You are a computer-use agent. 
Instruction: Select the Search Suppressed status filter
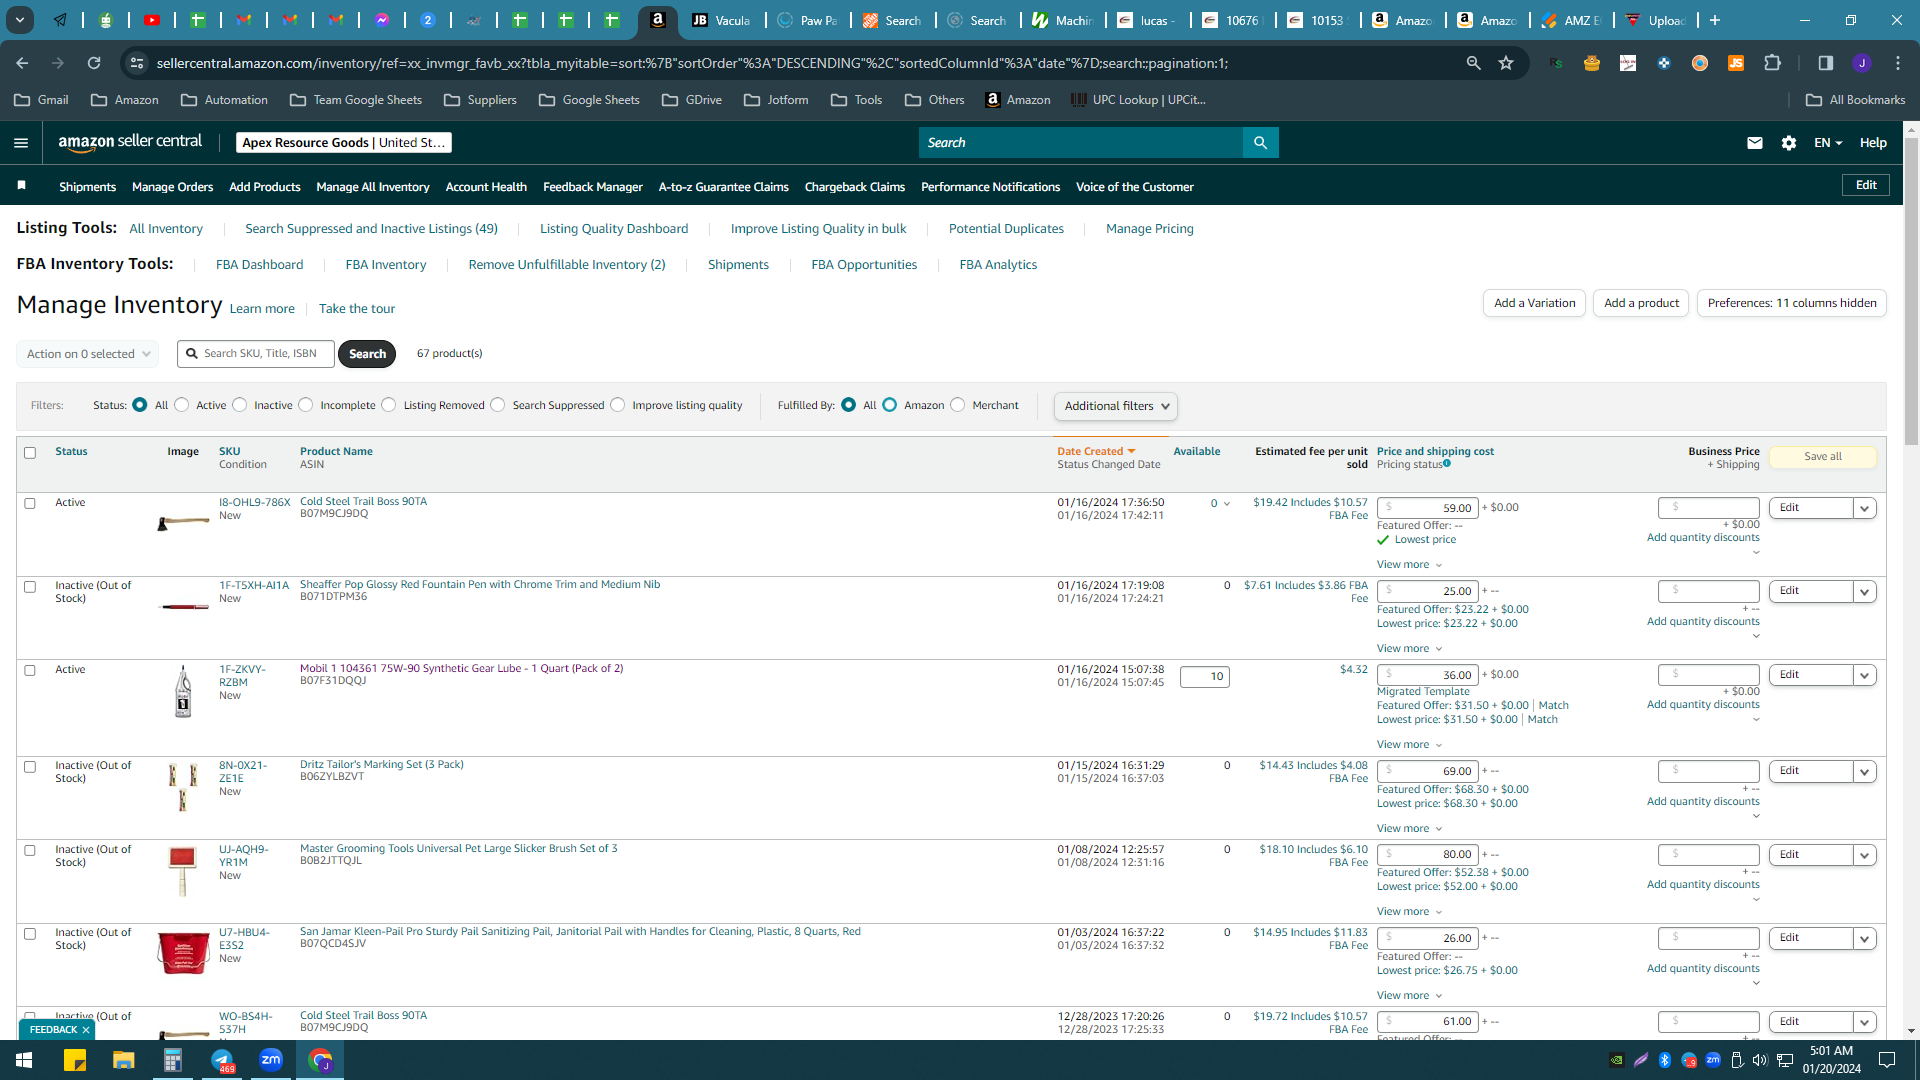pos(498,405)
